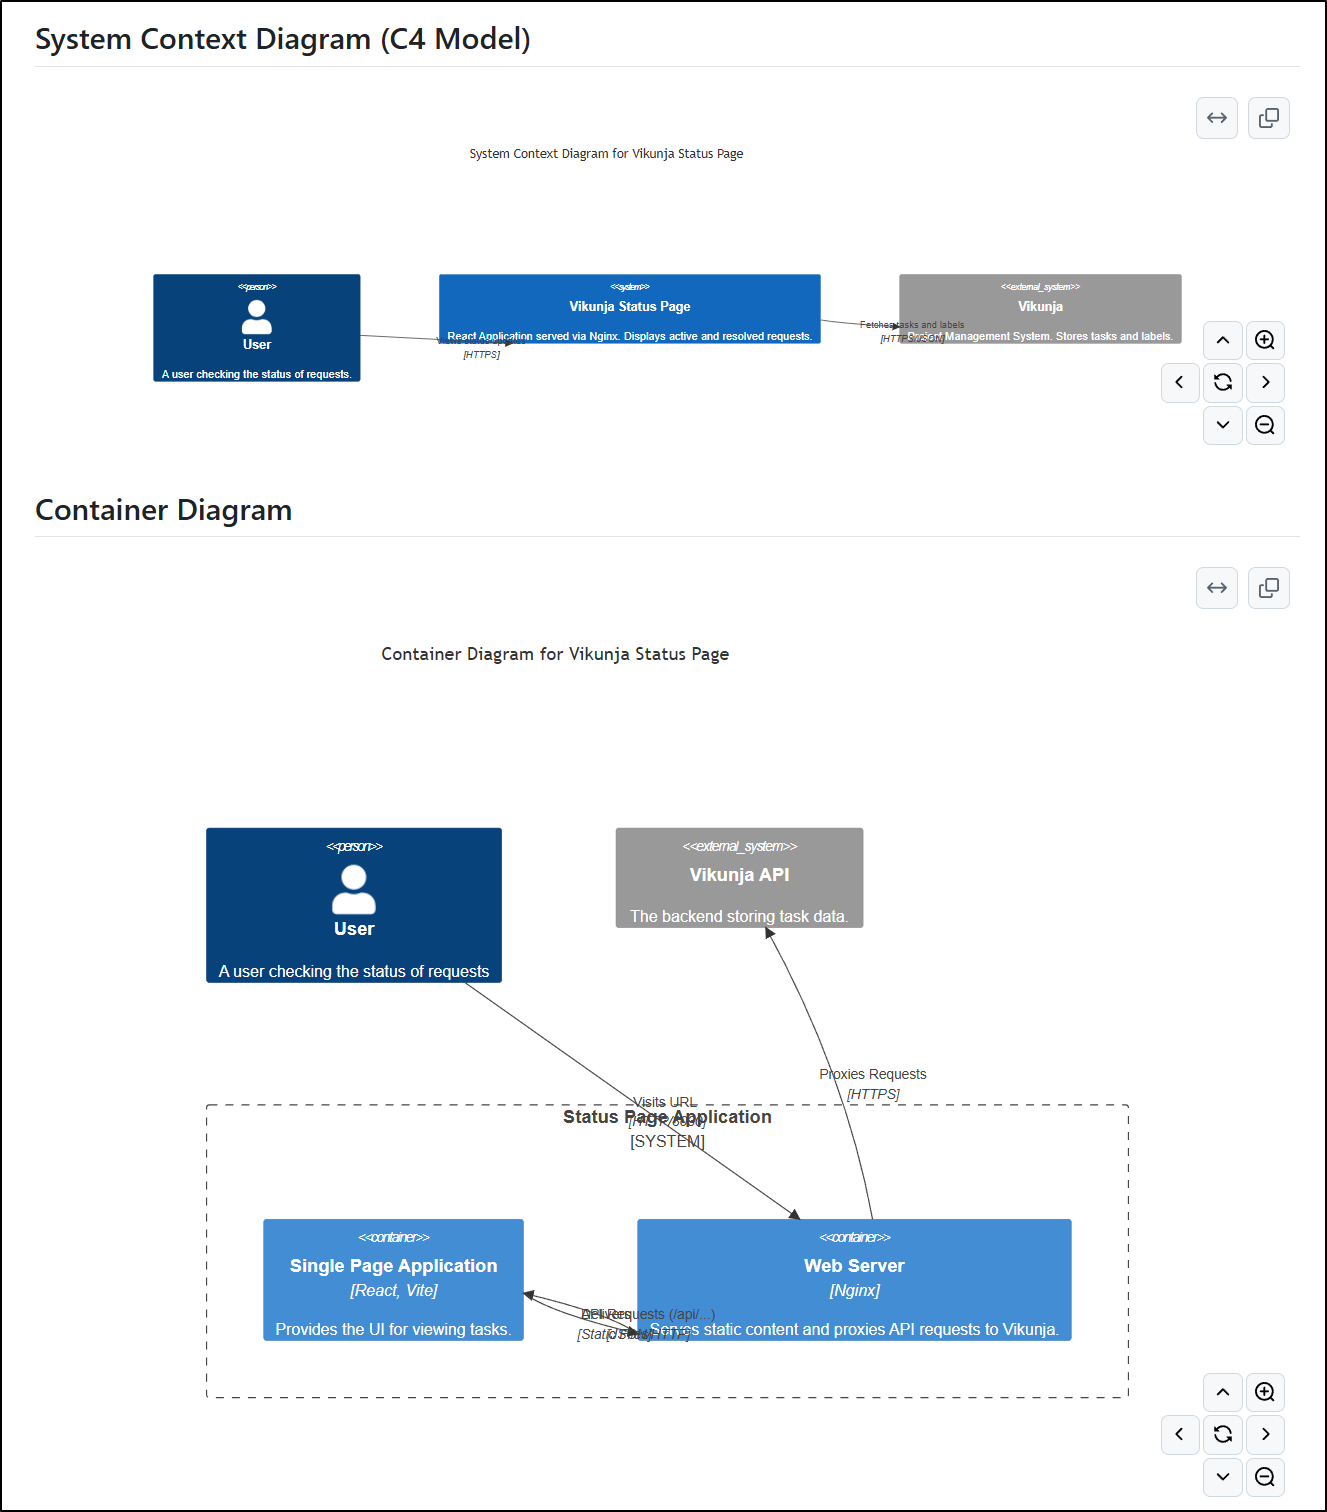Reset the Container diagram view
Screen dimensions: 1327x1512
pos(1222,1434)
